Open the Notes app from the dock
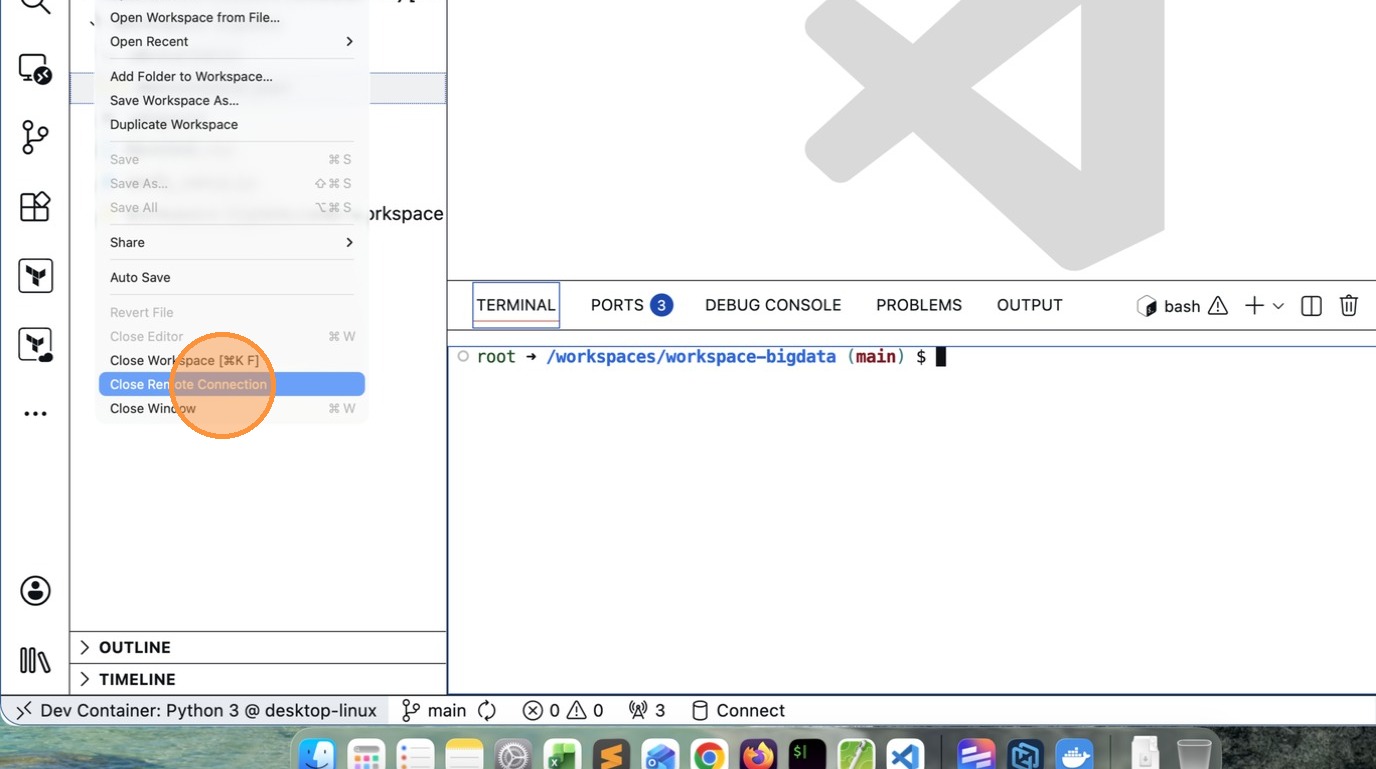Image resolution: width=1376 pixels, height=769 pixels. [x=464, y=755]
